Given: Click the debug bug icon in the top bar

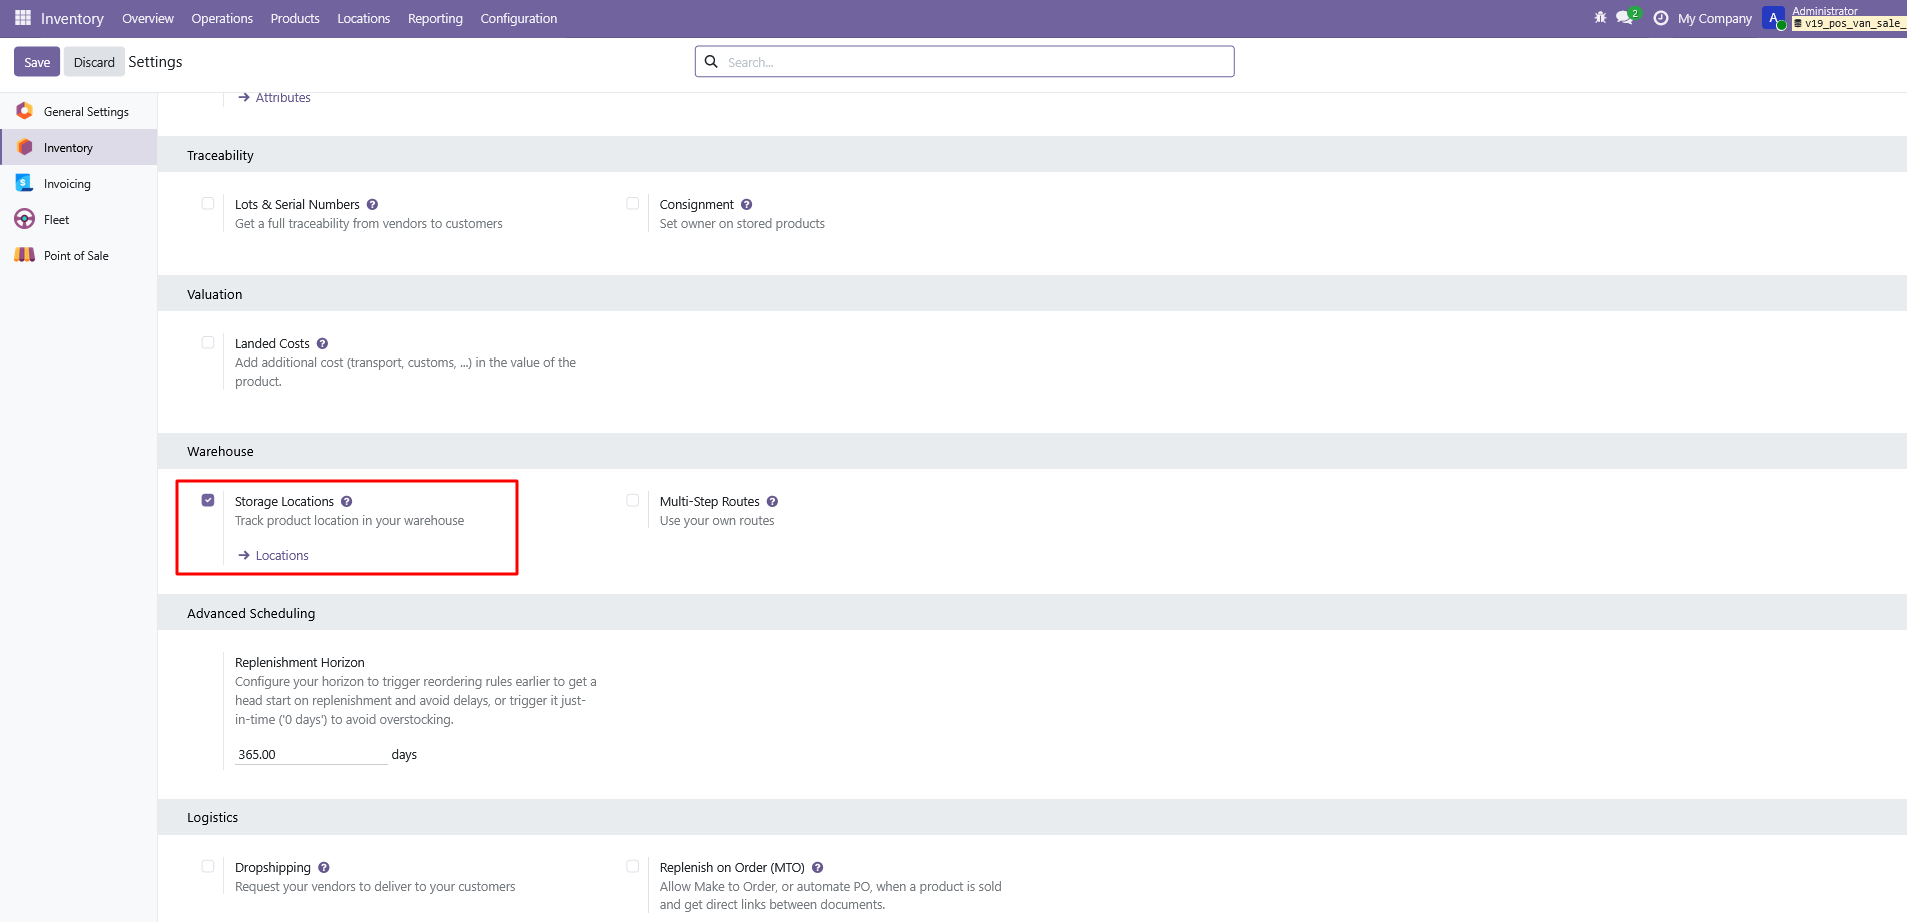Looking at the screenshot, I should tap(1600, 18).
